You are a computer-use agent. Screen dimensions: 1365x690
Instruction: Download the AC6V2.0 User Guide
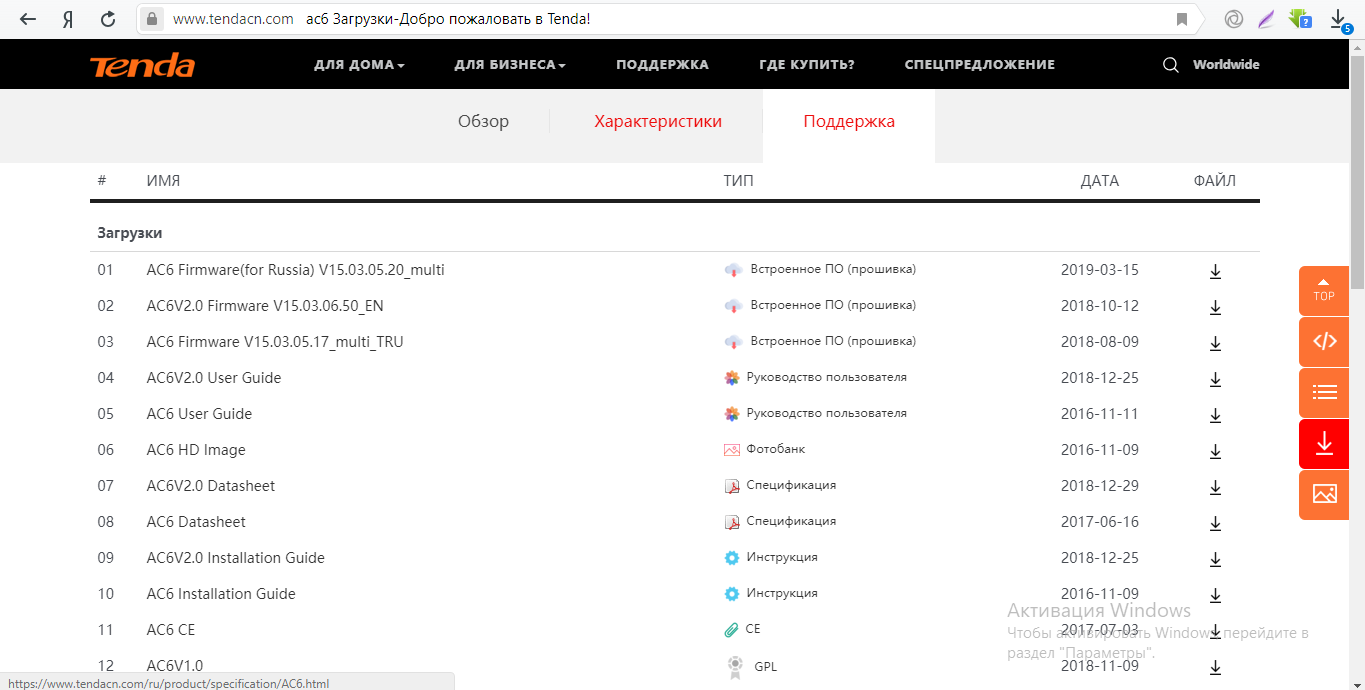(x=1215, y=380)
